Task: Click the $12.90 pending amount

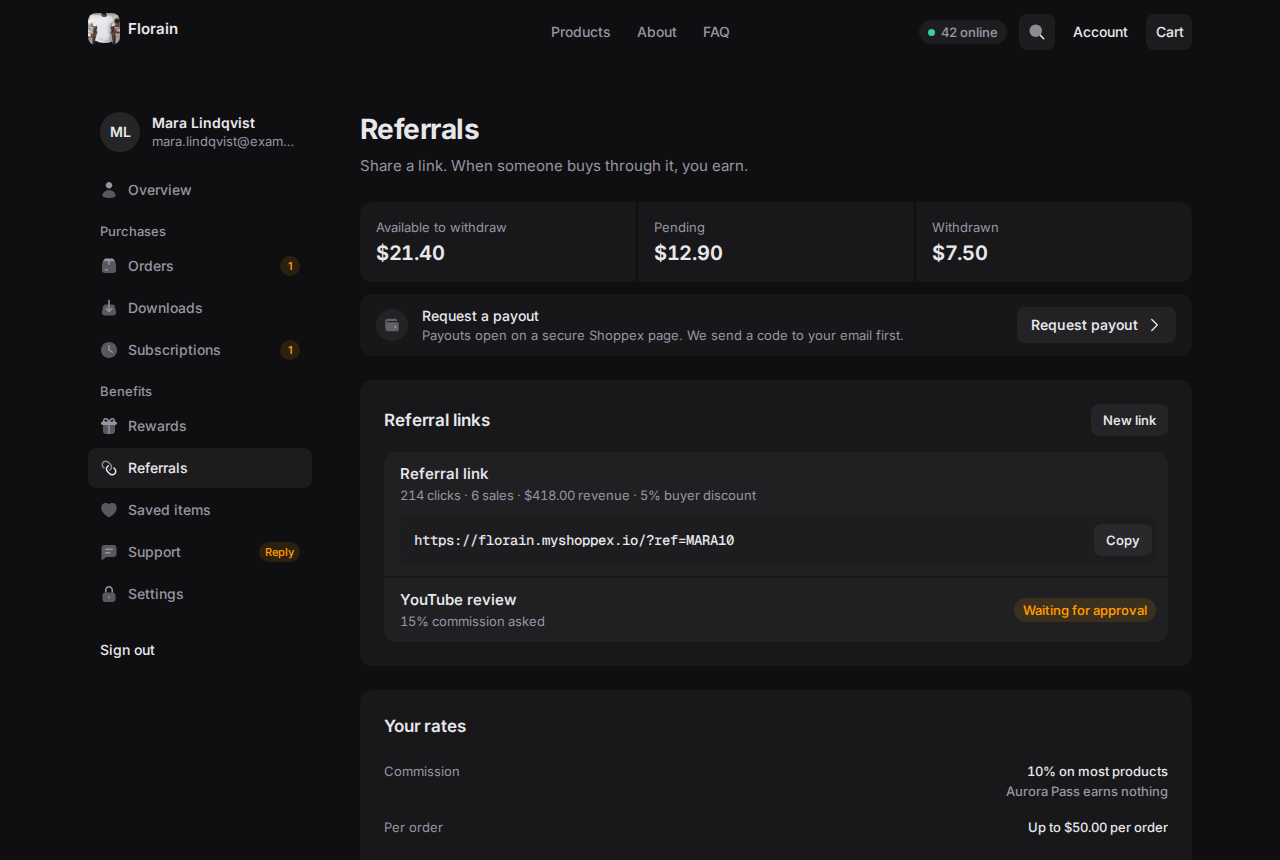Action: [x=688, y=253]
